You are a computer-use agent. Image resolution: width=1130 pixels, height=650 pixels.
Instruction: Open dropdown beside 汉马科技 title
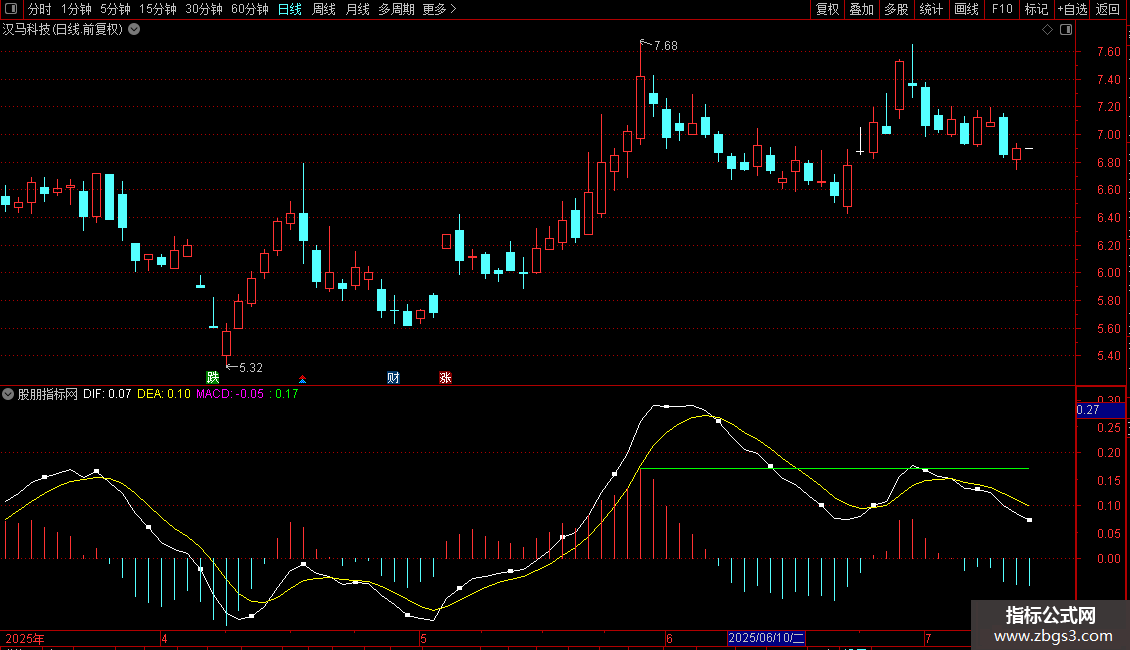134,30
